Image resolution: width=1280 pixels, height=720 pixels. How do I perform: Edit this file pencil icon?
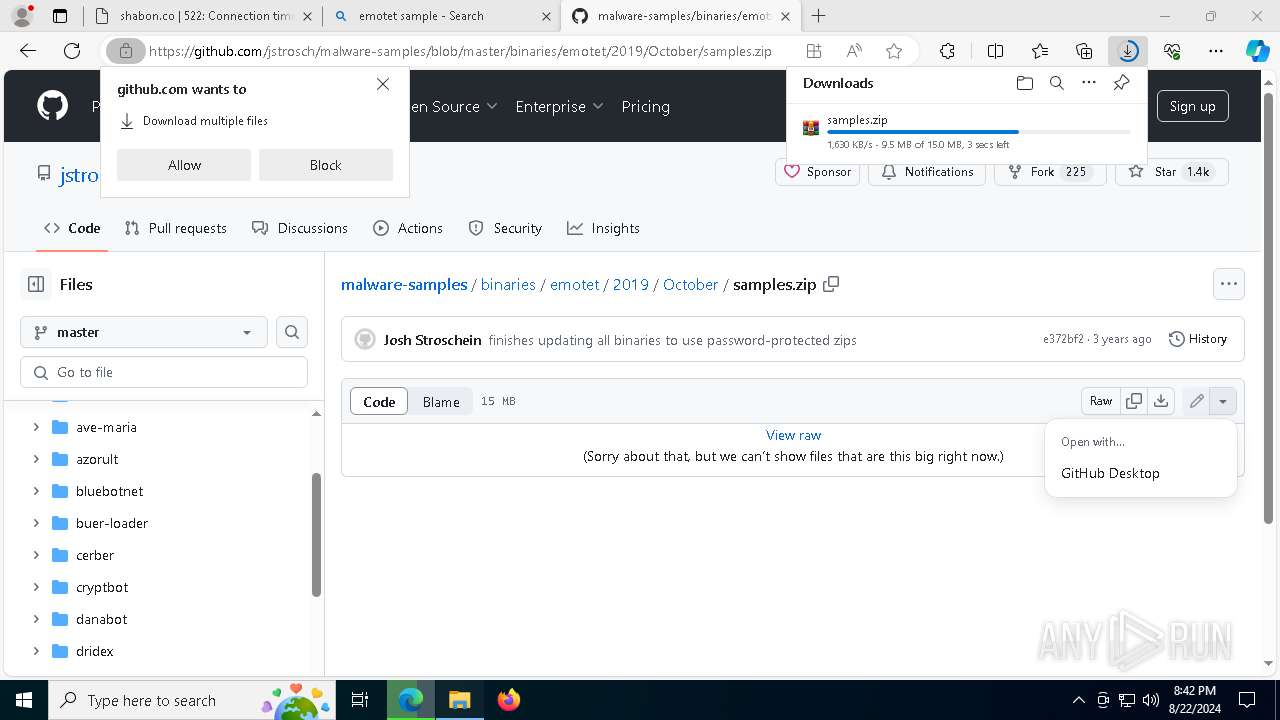tap(1196, 401)
